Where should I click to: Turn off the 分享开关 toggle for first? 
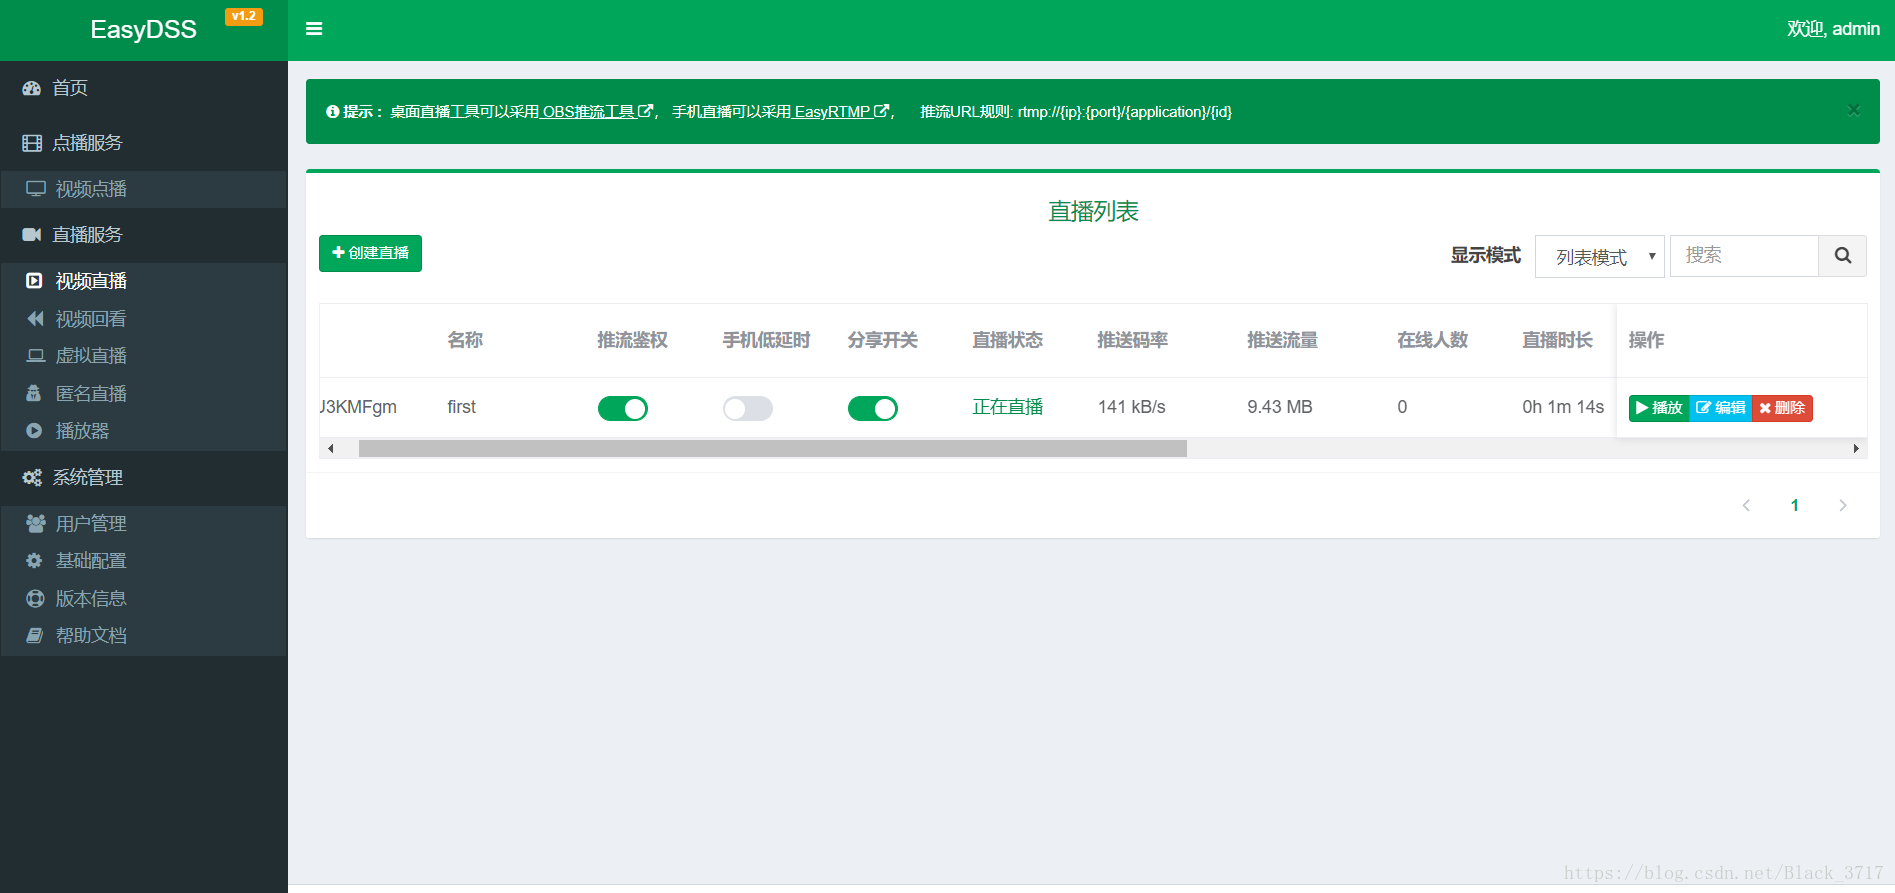(x=873, y=408)
